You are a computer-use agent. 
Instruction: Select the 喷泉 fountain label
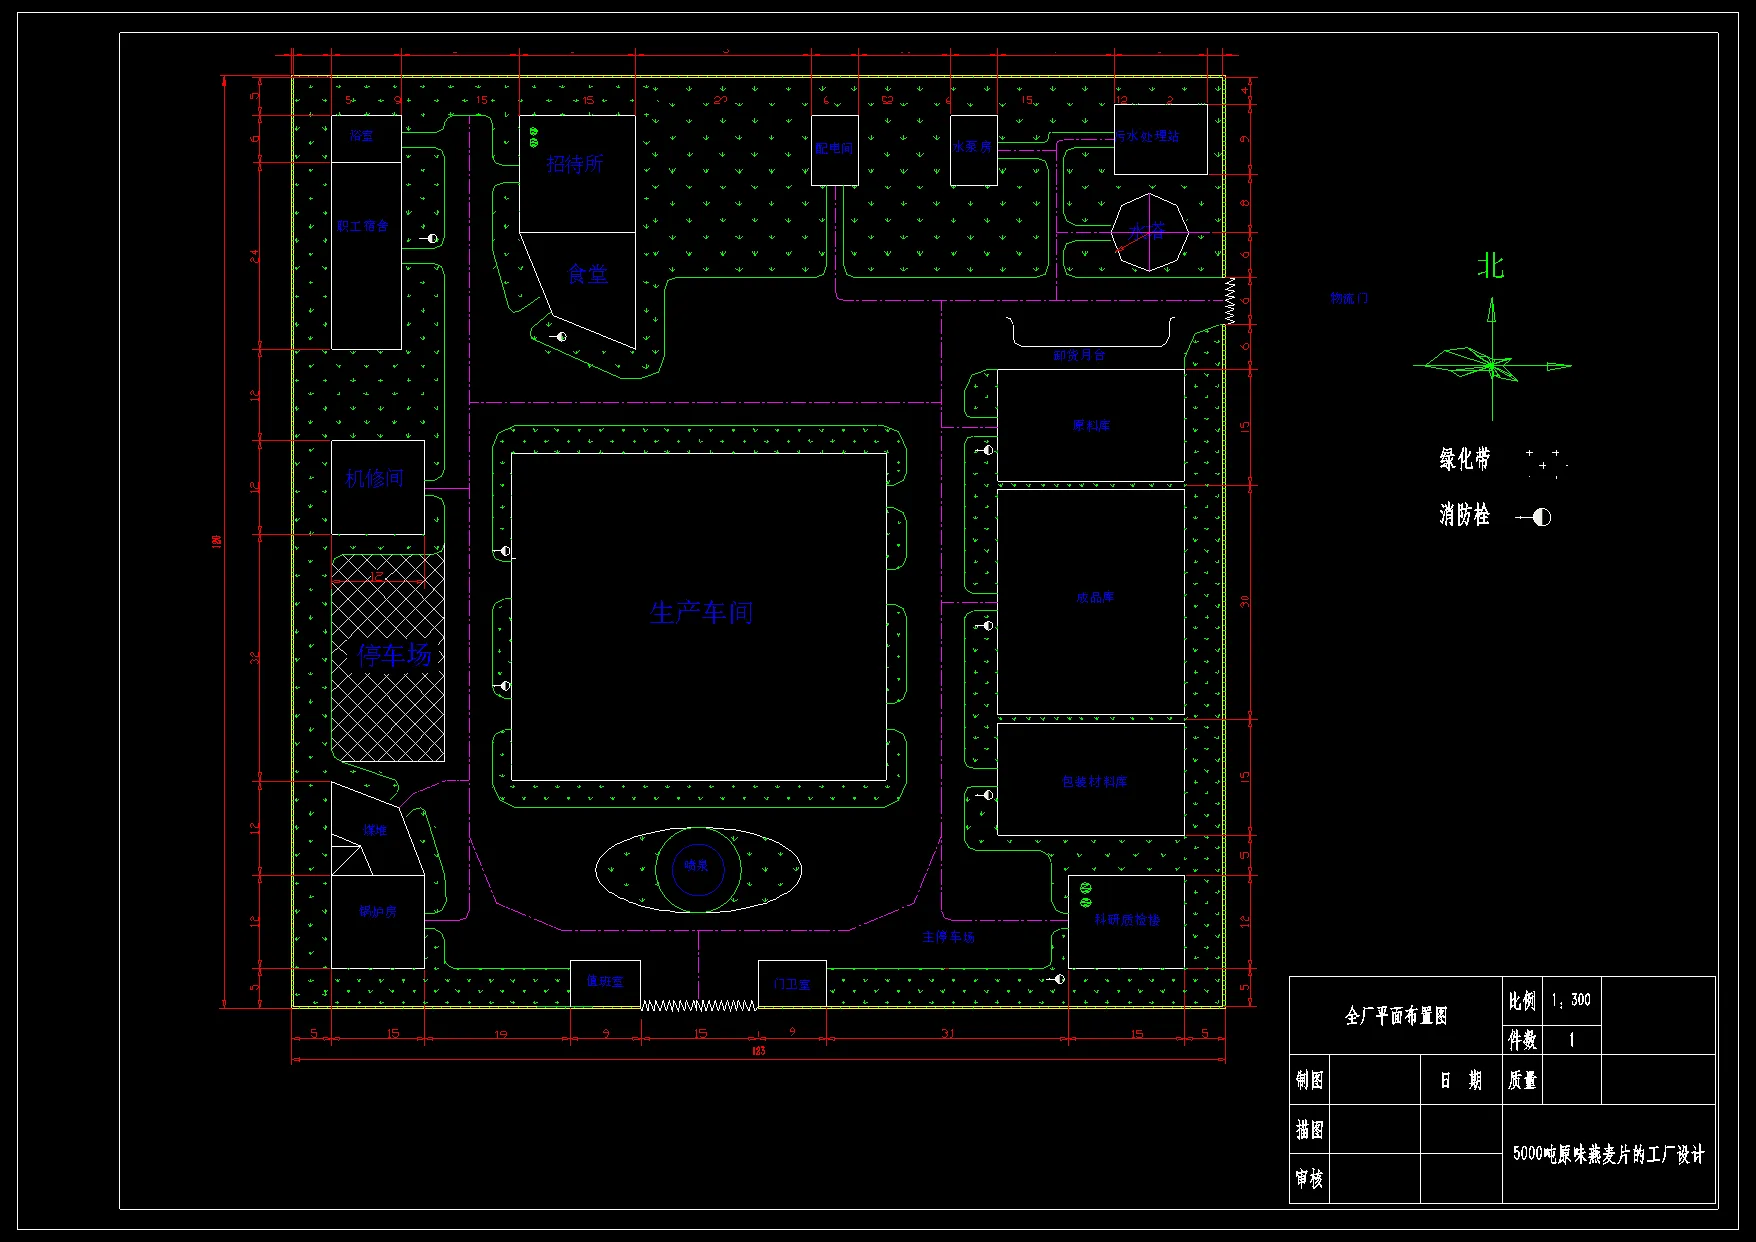coord(696,865)
